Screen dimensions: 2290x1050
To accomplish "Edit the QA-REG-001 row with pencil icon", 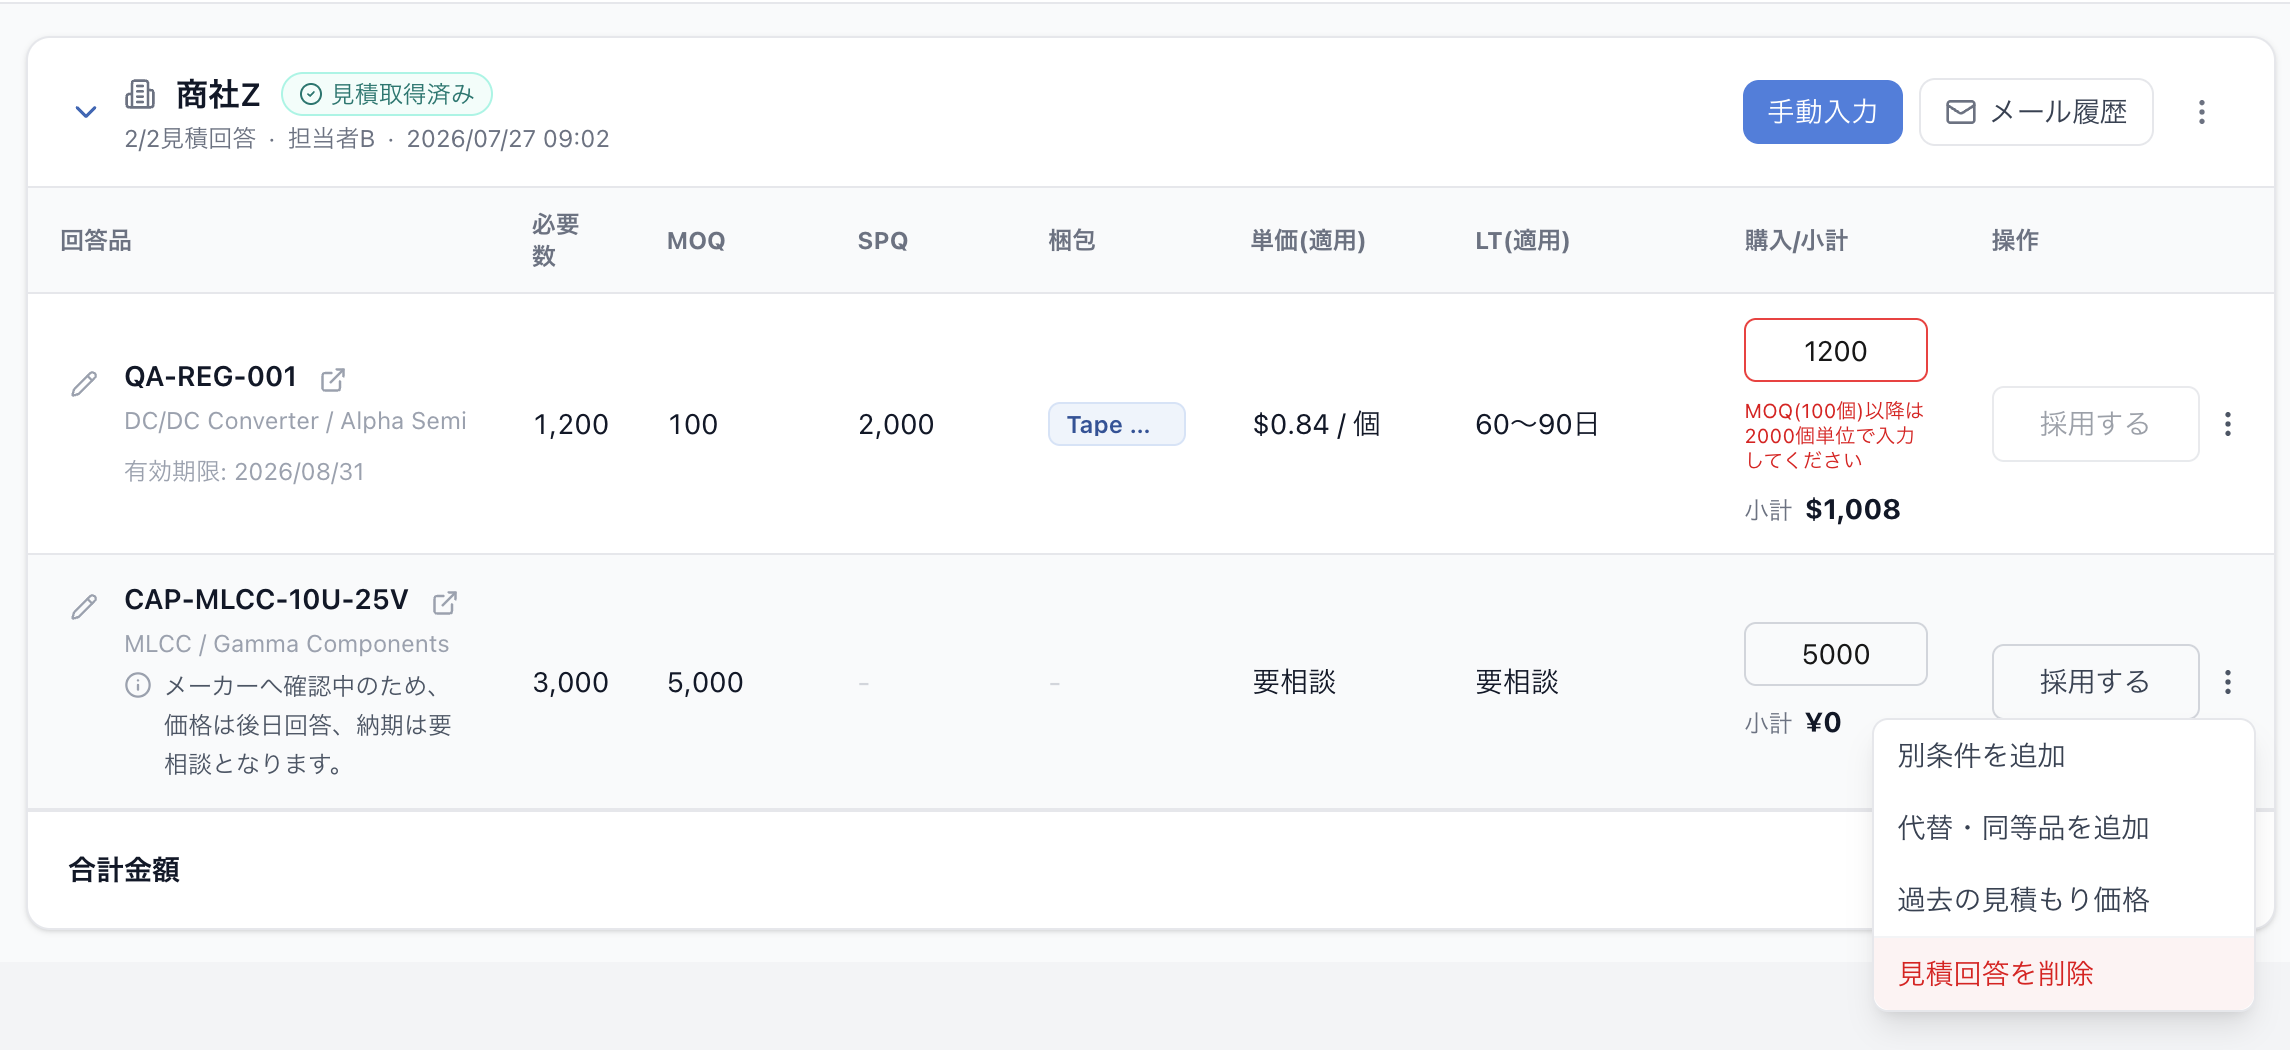I will coord(85,383).
